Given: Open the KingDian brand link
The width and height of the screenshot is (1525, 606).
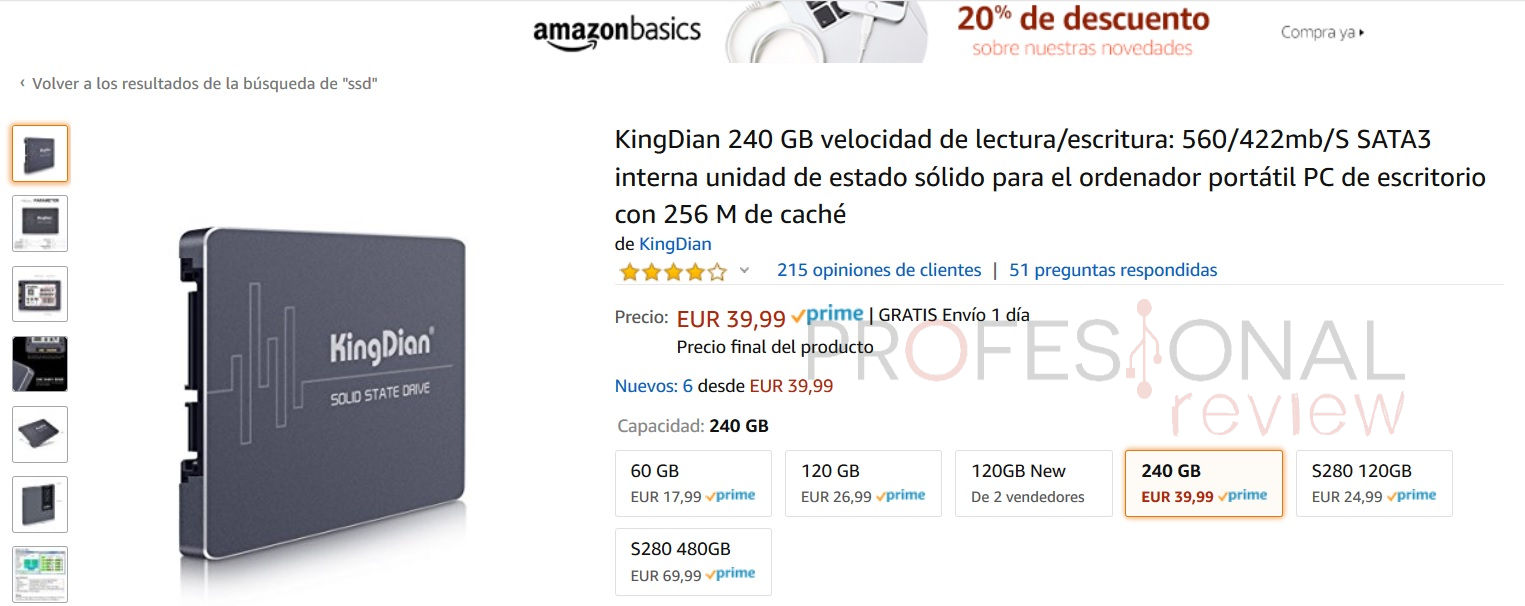Looking at the screenshot, I should coord(675,244).
